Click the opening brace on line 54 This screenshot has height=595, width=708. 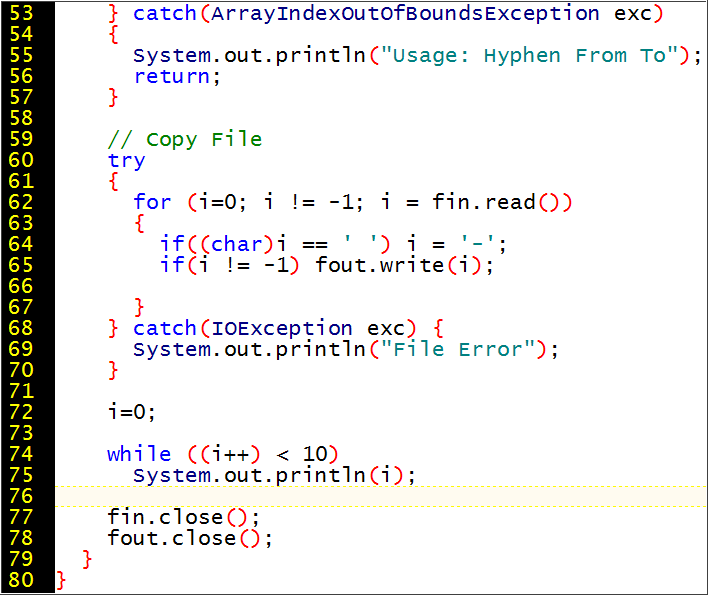click(113, 35)
